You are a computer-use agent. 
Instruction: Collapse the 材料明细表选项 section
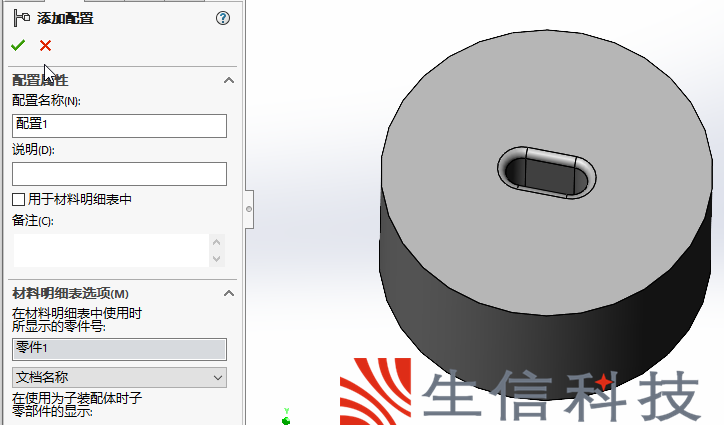229,293
